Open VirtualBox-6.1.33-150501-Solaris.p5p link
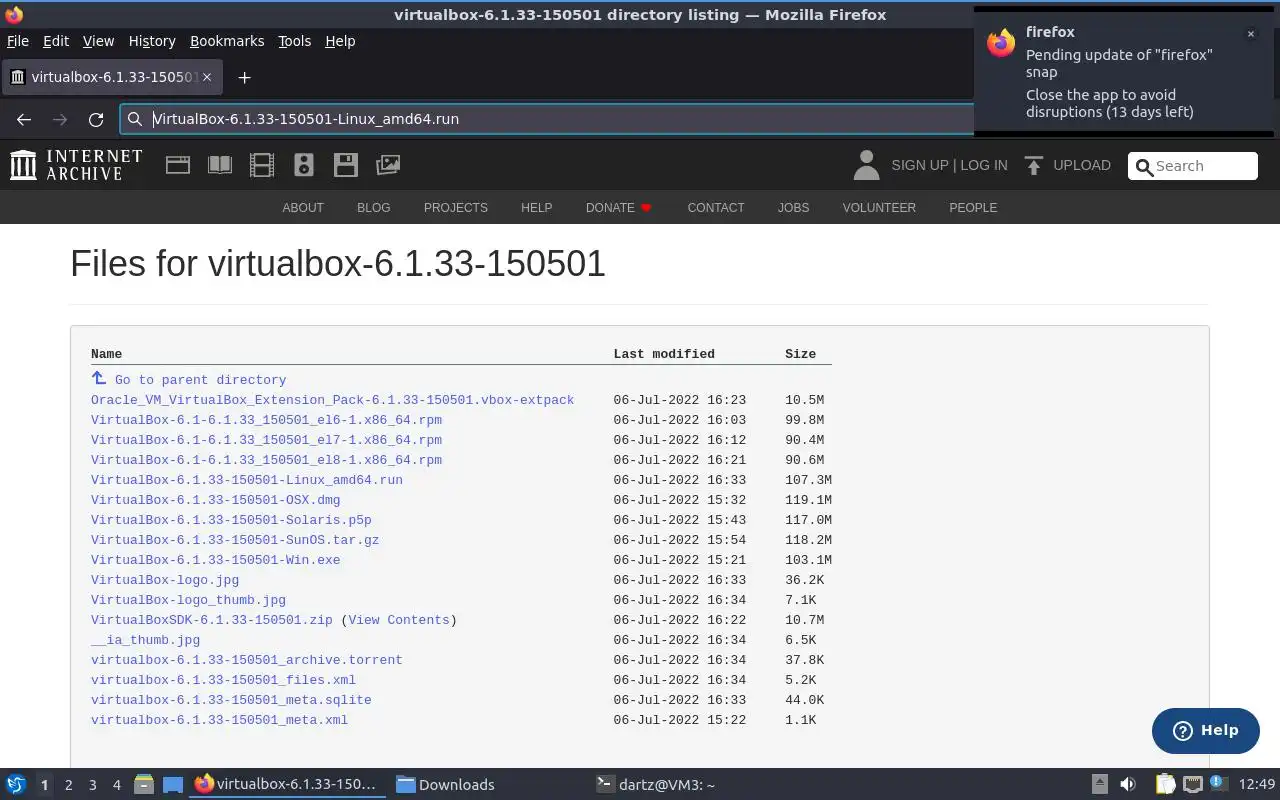The image size is (1280, 800). point(231,520)
